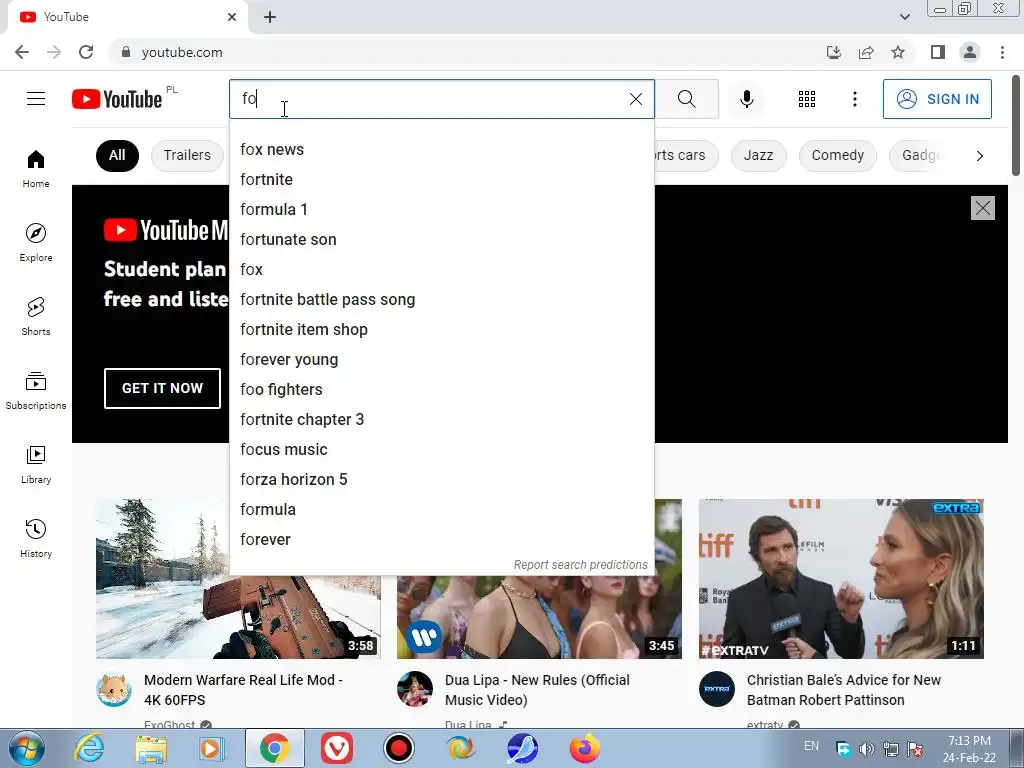This screenshot has width=1024, height=768.
Task: Go to Home in the sidebar
Action: tap(36, 169)
